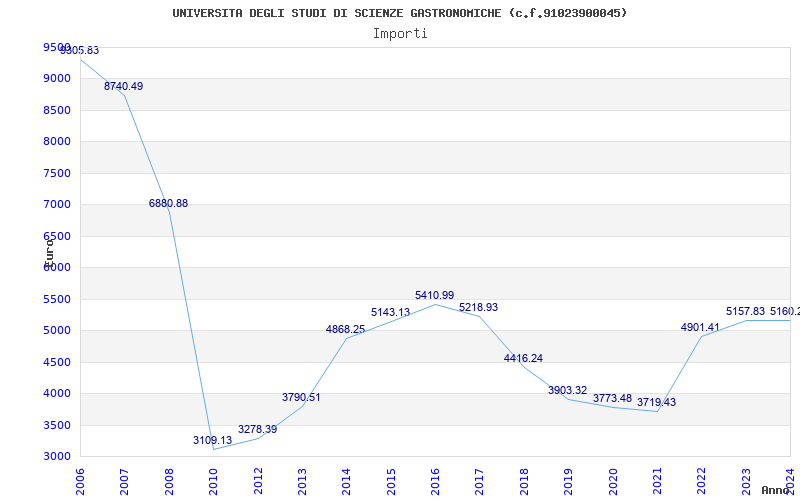800x500 pixels.
Task: Click the 4500 y-axis tick label
Action: (57, 362)
